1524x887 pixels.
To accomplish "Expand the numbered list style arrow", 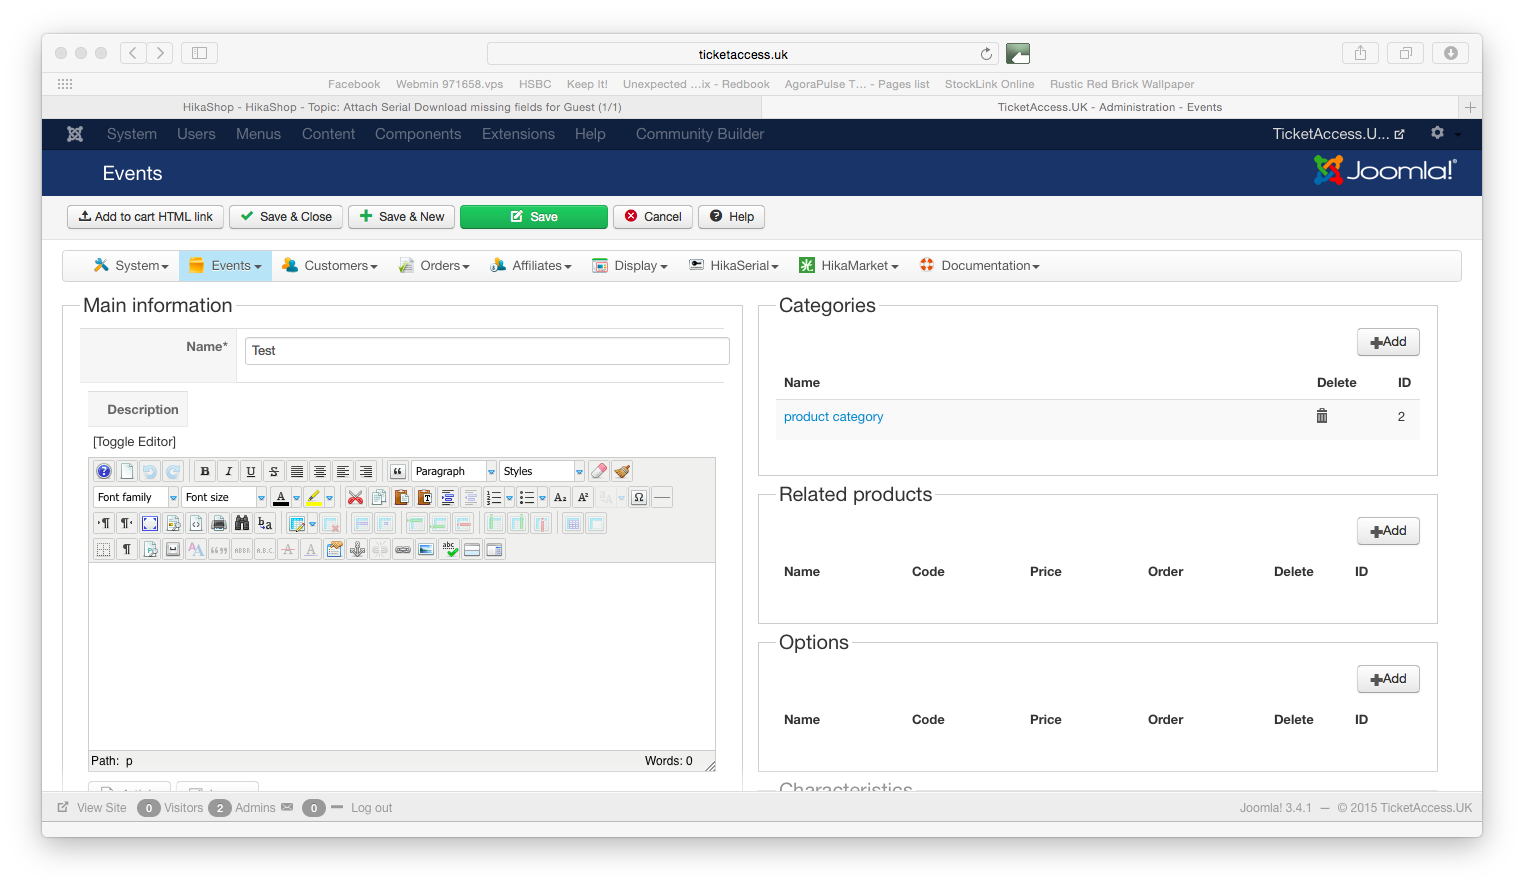I will [509, 497].
